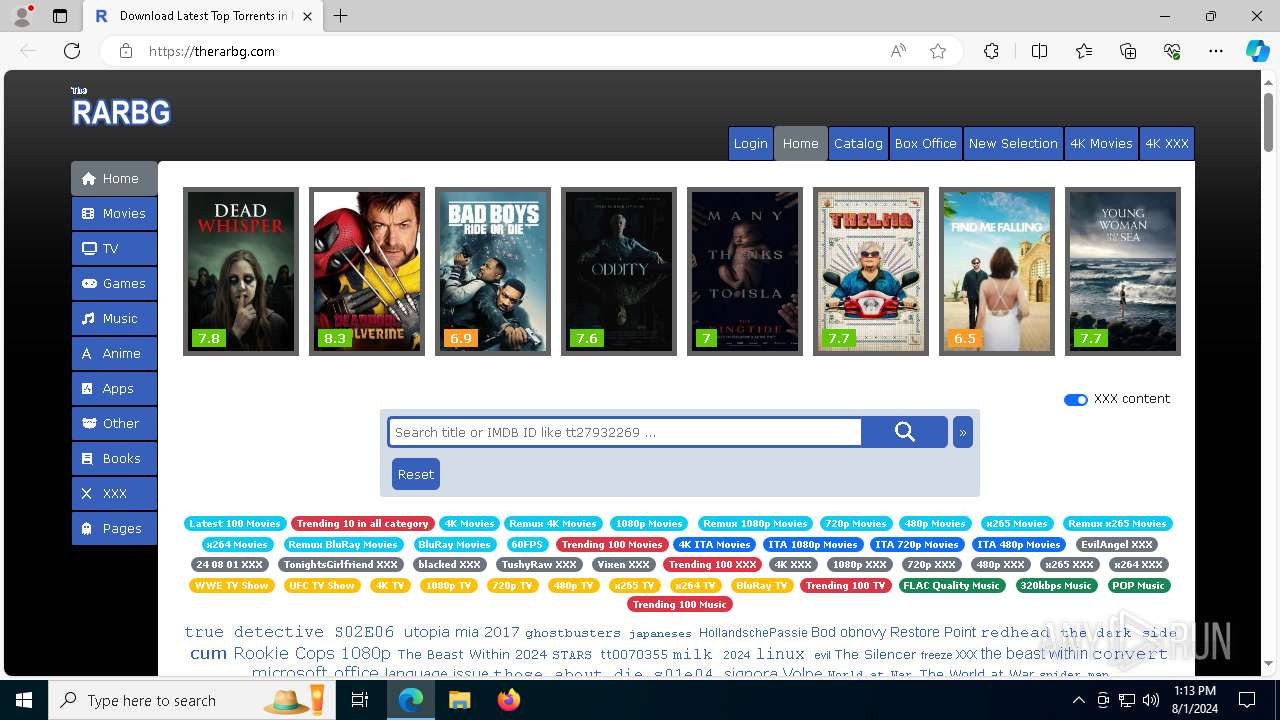Open the FLAC Quality Music tag
1280x720 pixels.
[951, 585]
